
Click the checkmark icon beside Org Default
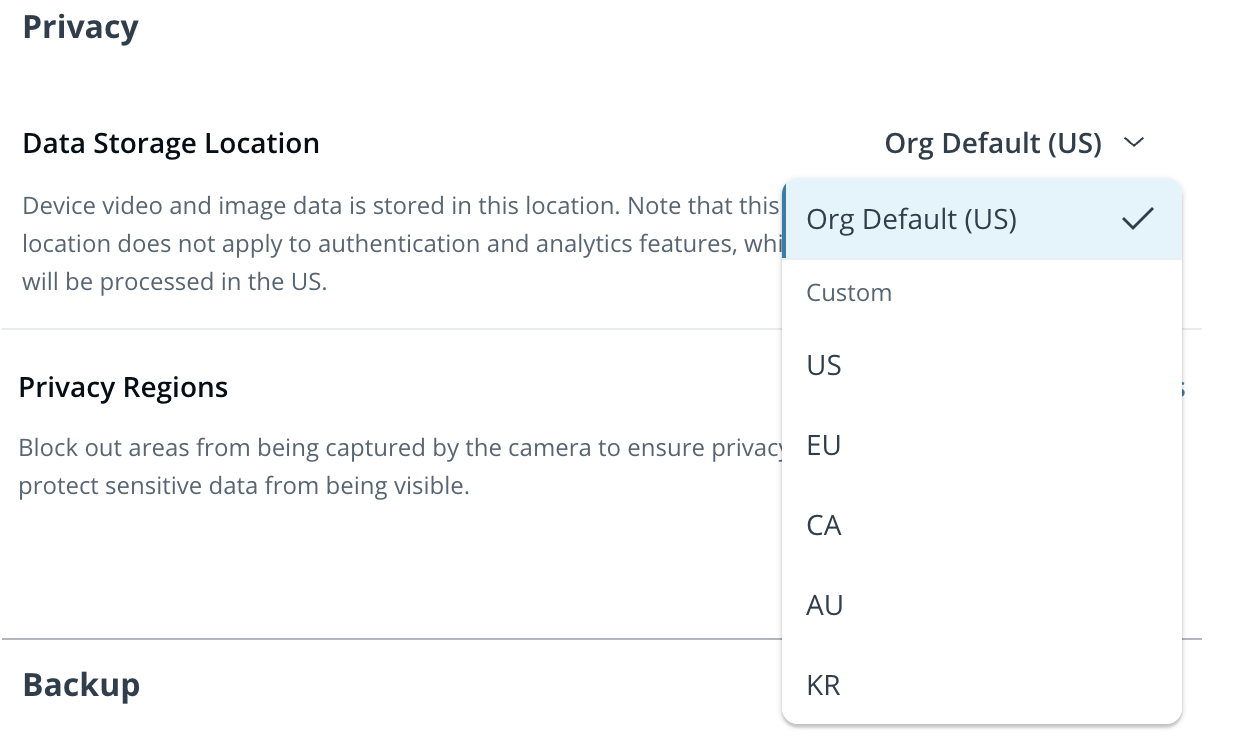click(x=1137, y=220)
